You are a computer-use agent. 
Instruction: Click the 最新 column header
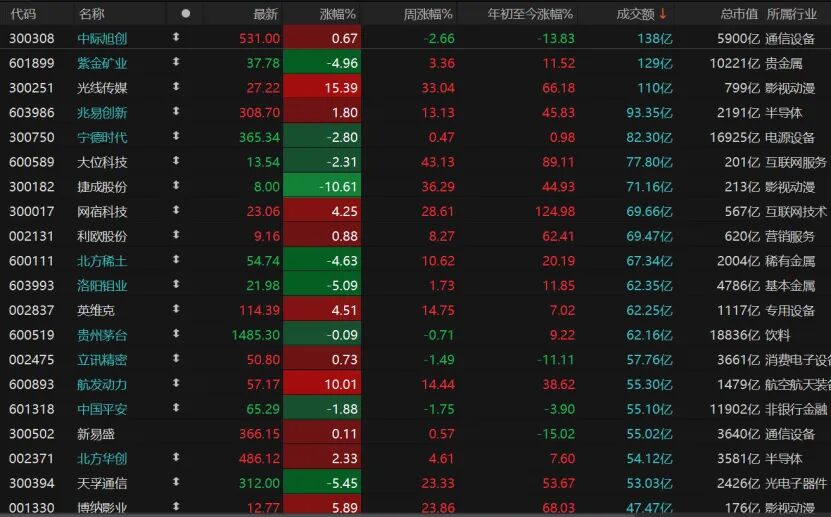pos(265,14)
